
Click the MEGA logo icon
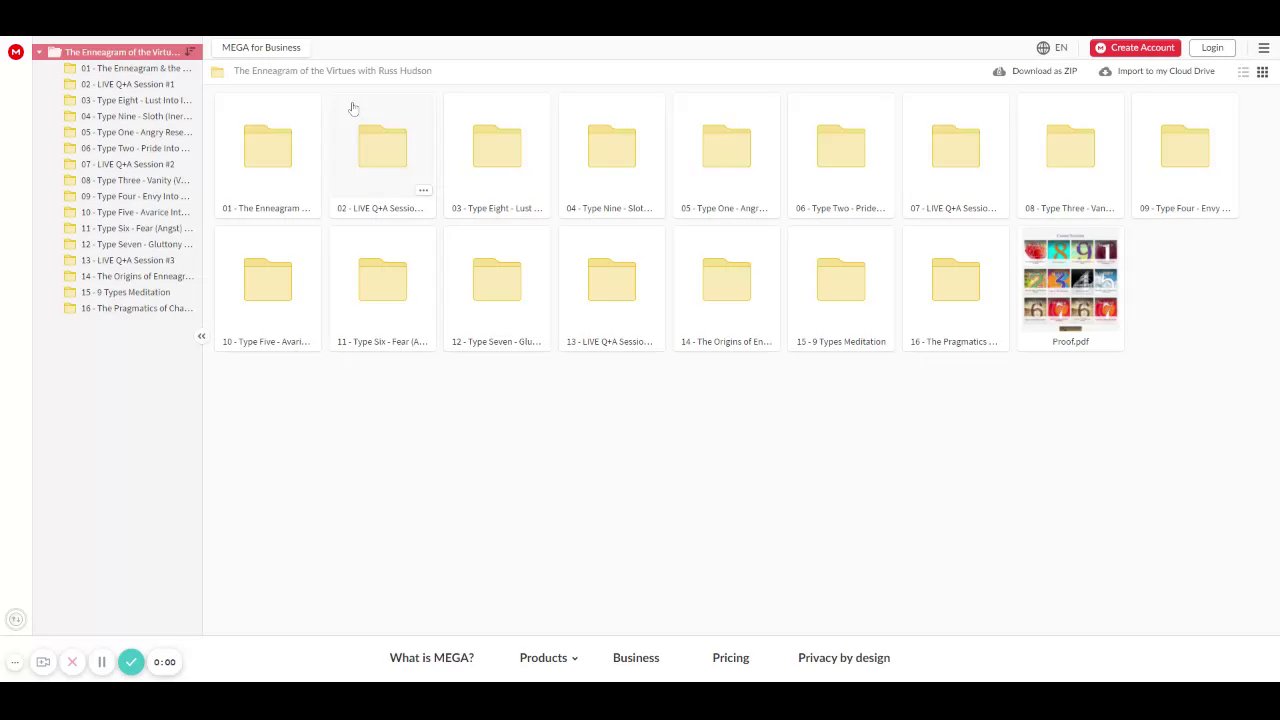[16, 52]
